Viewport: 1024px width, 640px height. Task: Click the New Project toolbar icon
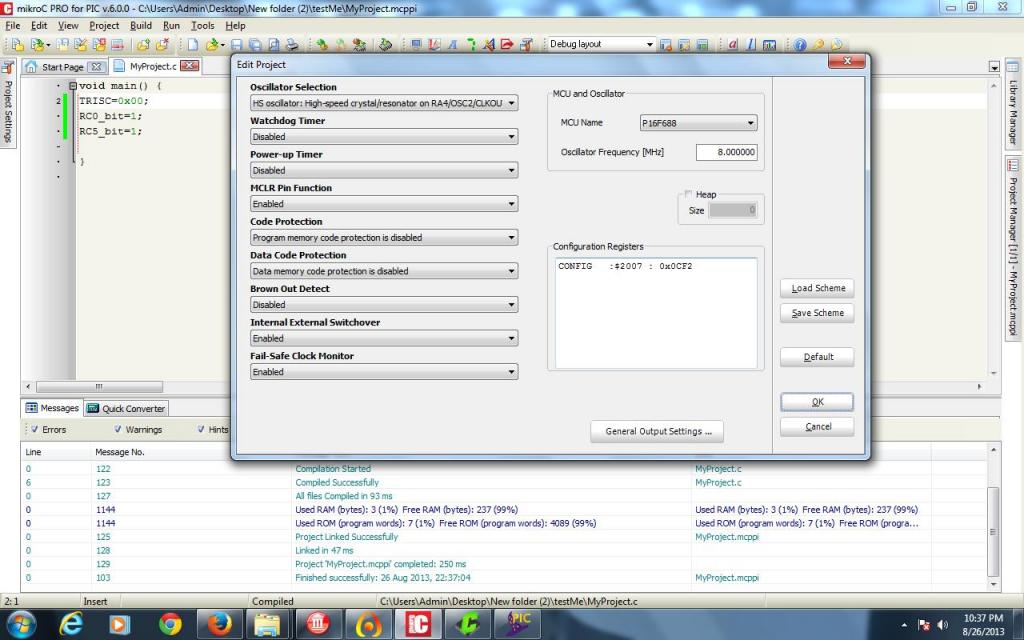(x=18, y=44)
